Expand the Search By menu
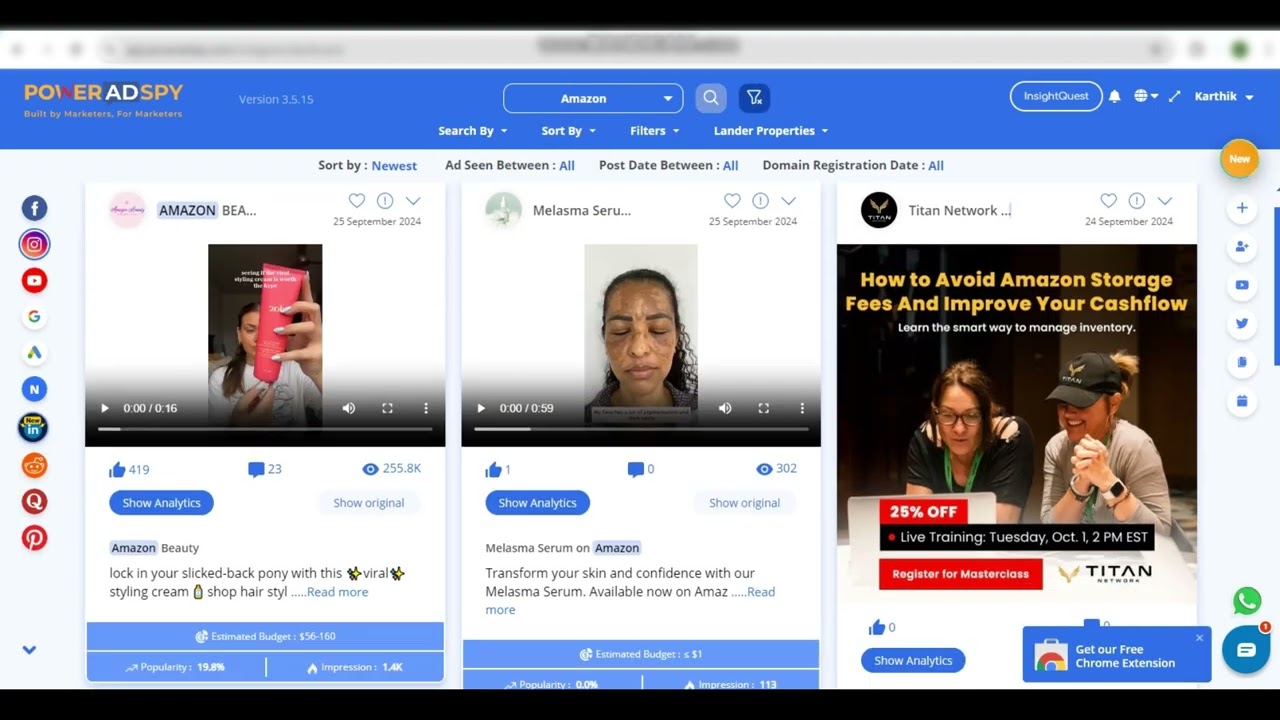1280x720 pixels. [x=472, y=131]
